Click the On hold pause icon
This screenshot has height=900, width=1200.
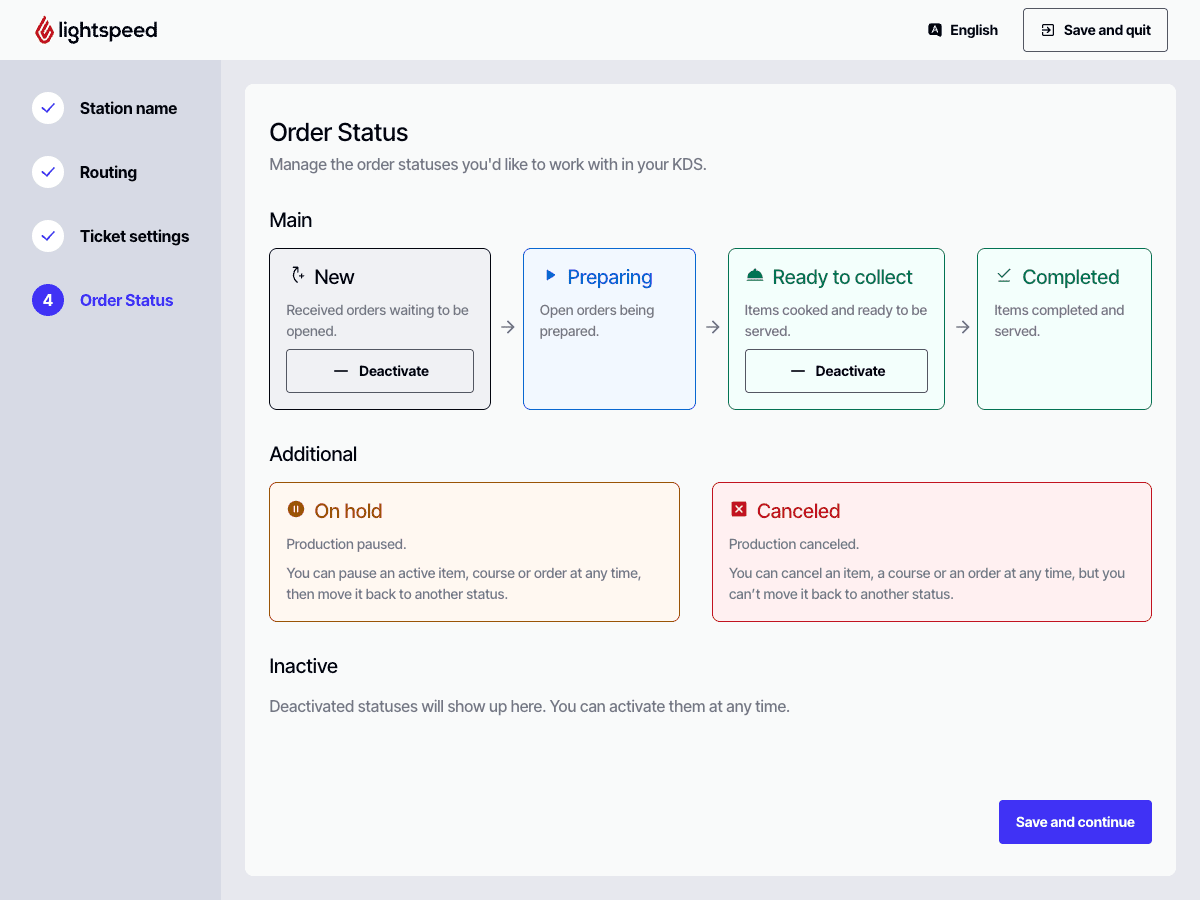click(x=296, y=509)
